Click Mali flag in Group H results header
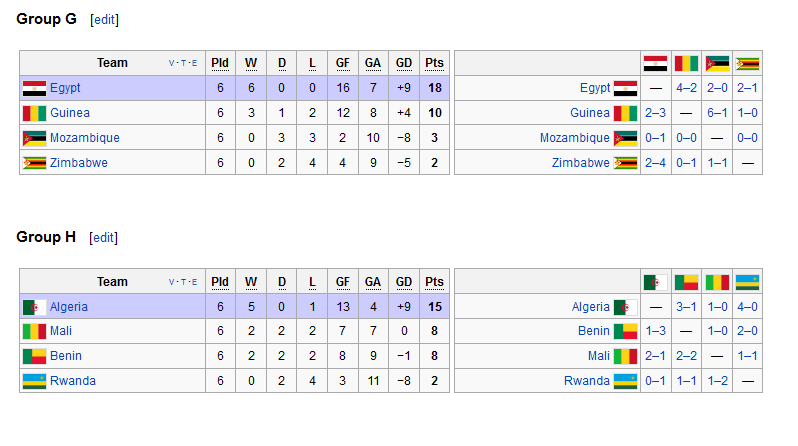The image size is (798, 446). [x=717, y=282]
